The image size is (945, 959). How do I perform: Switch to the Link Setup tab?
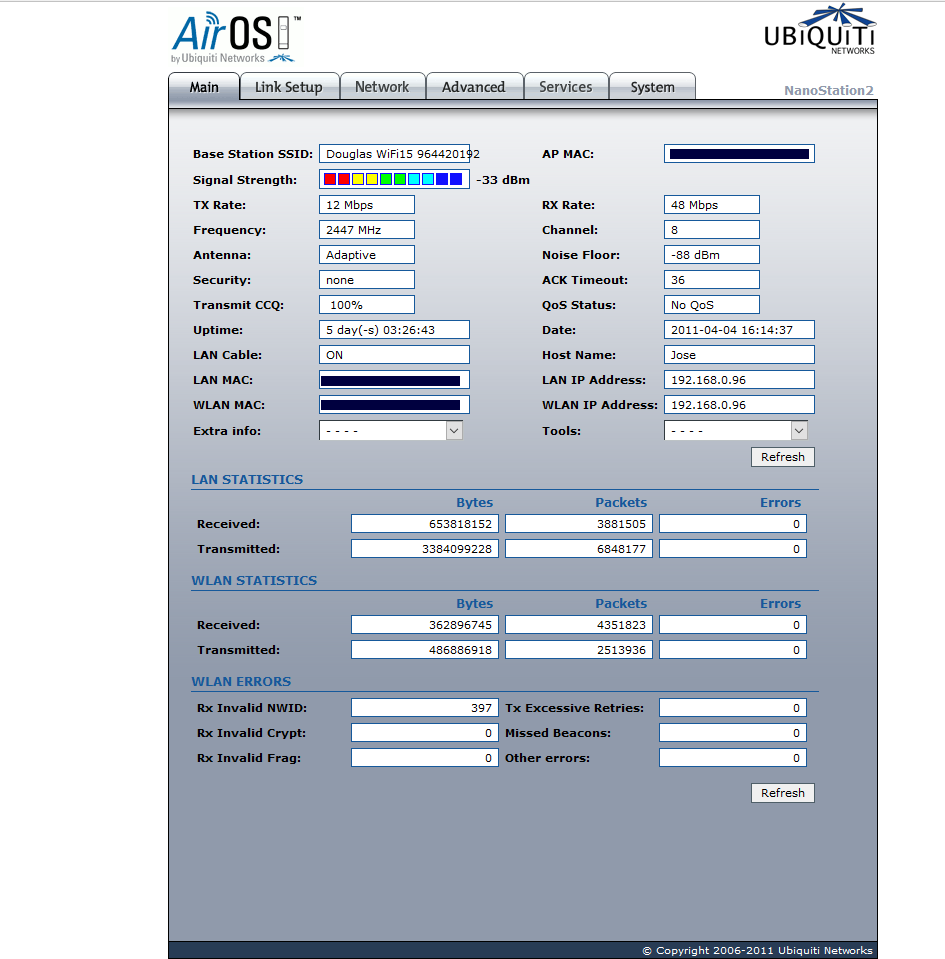[289, 87]
